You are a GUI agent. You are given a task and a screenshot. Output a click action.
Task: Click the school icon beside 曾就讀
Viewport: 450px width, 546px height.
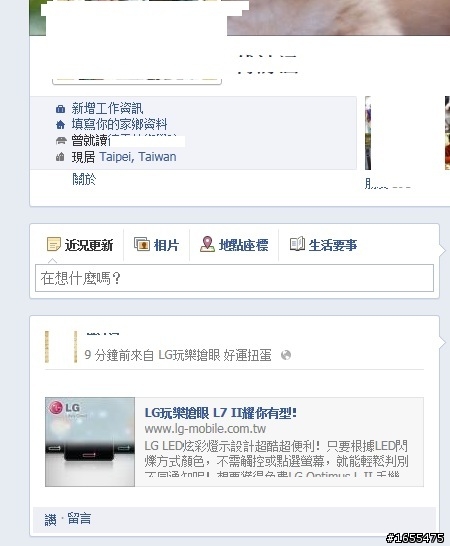click(61, 141)
